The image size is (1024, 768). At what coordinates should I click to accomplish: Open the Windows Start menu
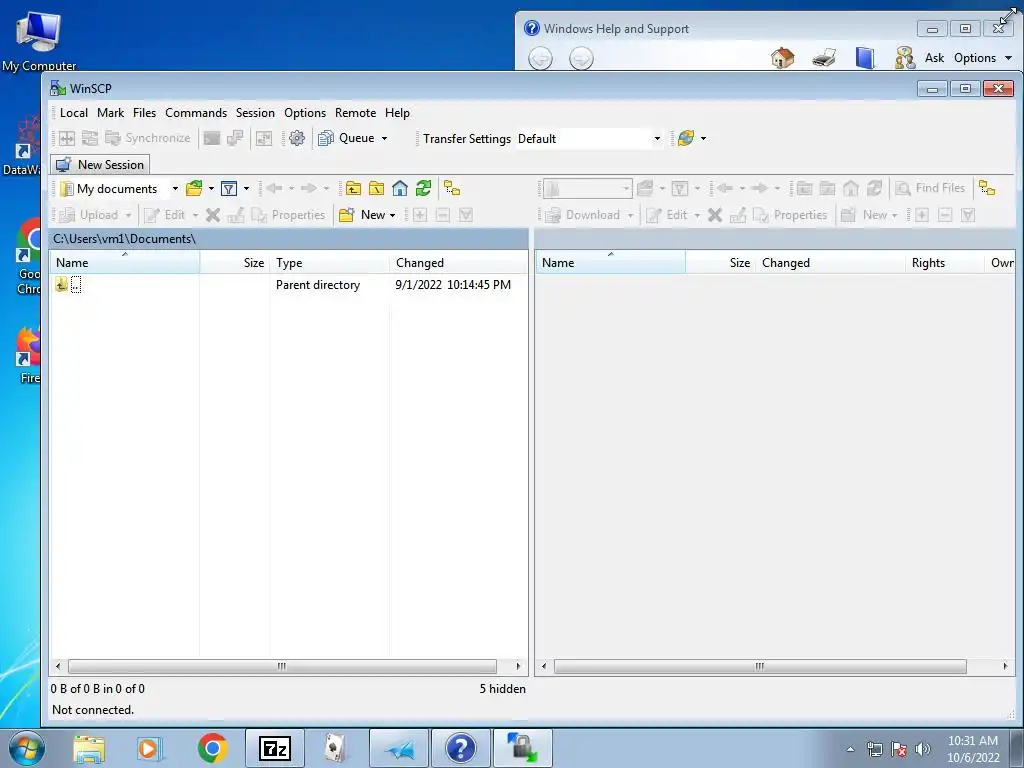pos(27,748)
